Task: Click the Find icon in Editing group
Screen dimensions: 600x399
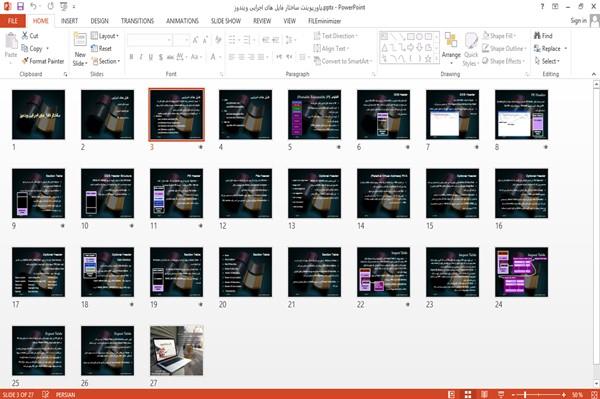Action: [537, 36]
